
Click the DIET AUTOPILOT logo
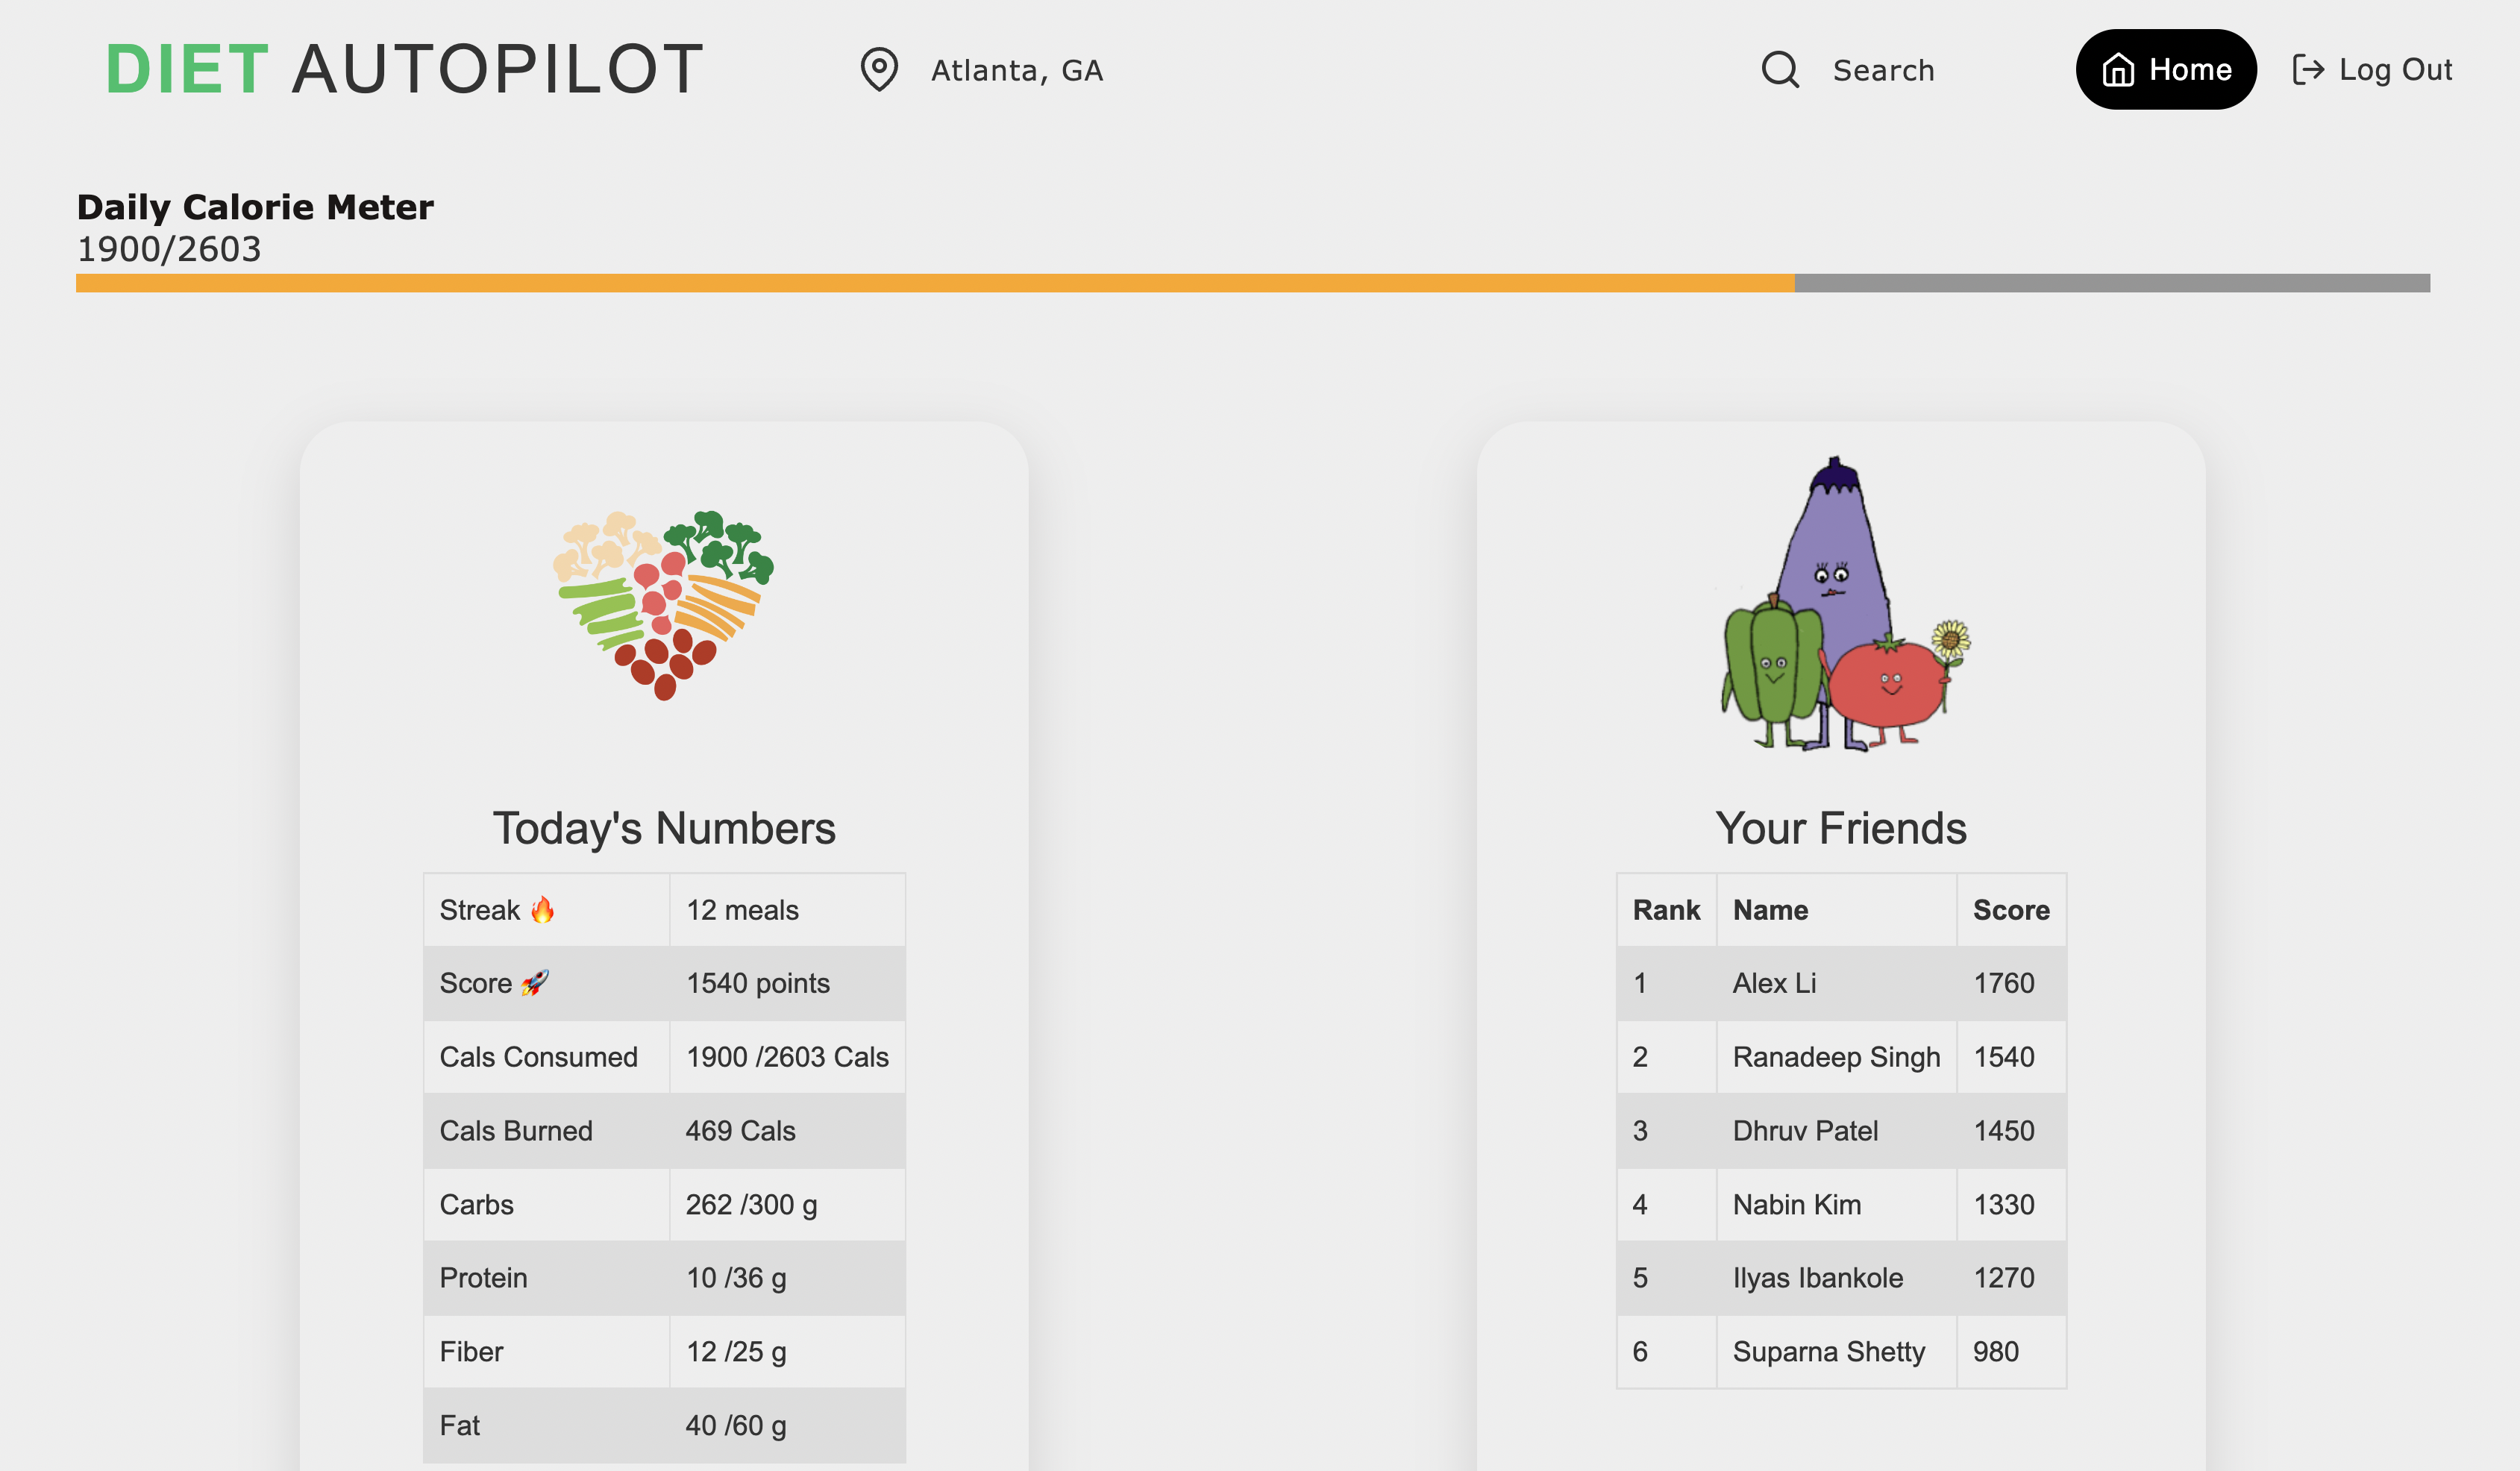[x=404, y=70]
